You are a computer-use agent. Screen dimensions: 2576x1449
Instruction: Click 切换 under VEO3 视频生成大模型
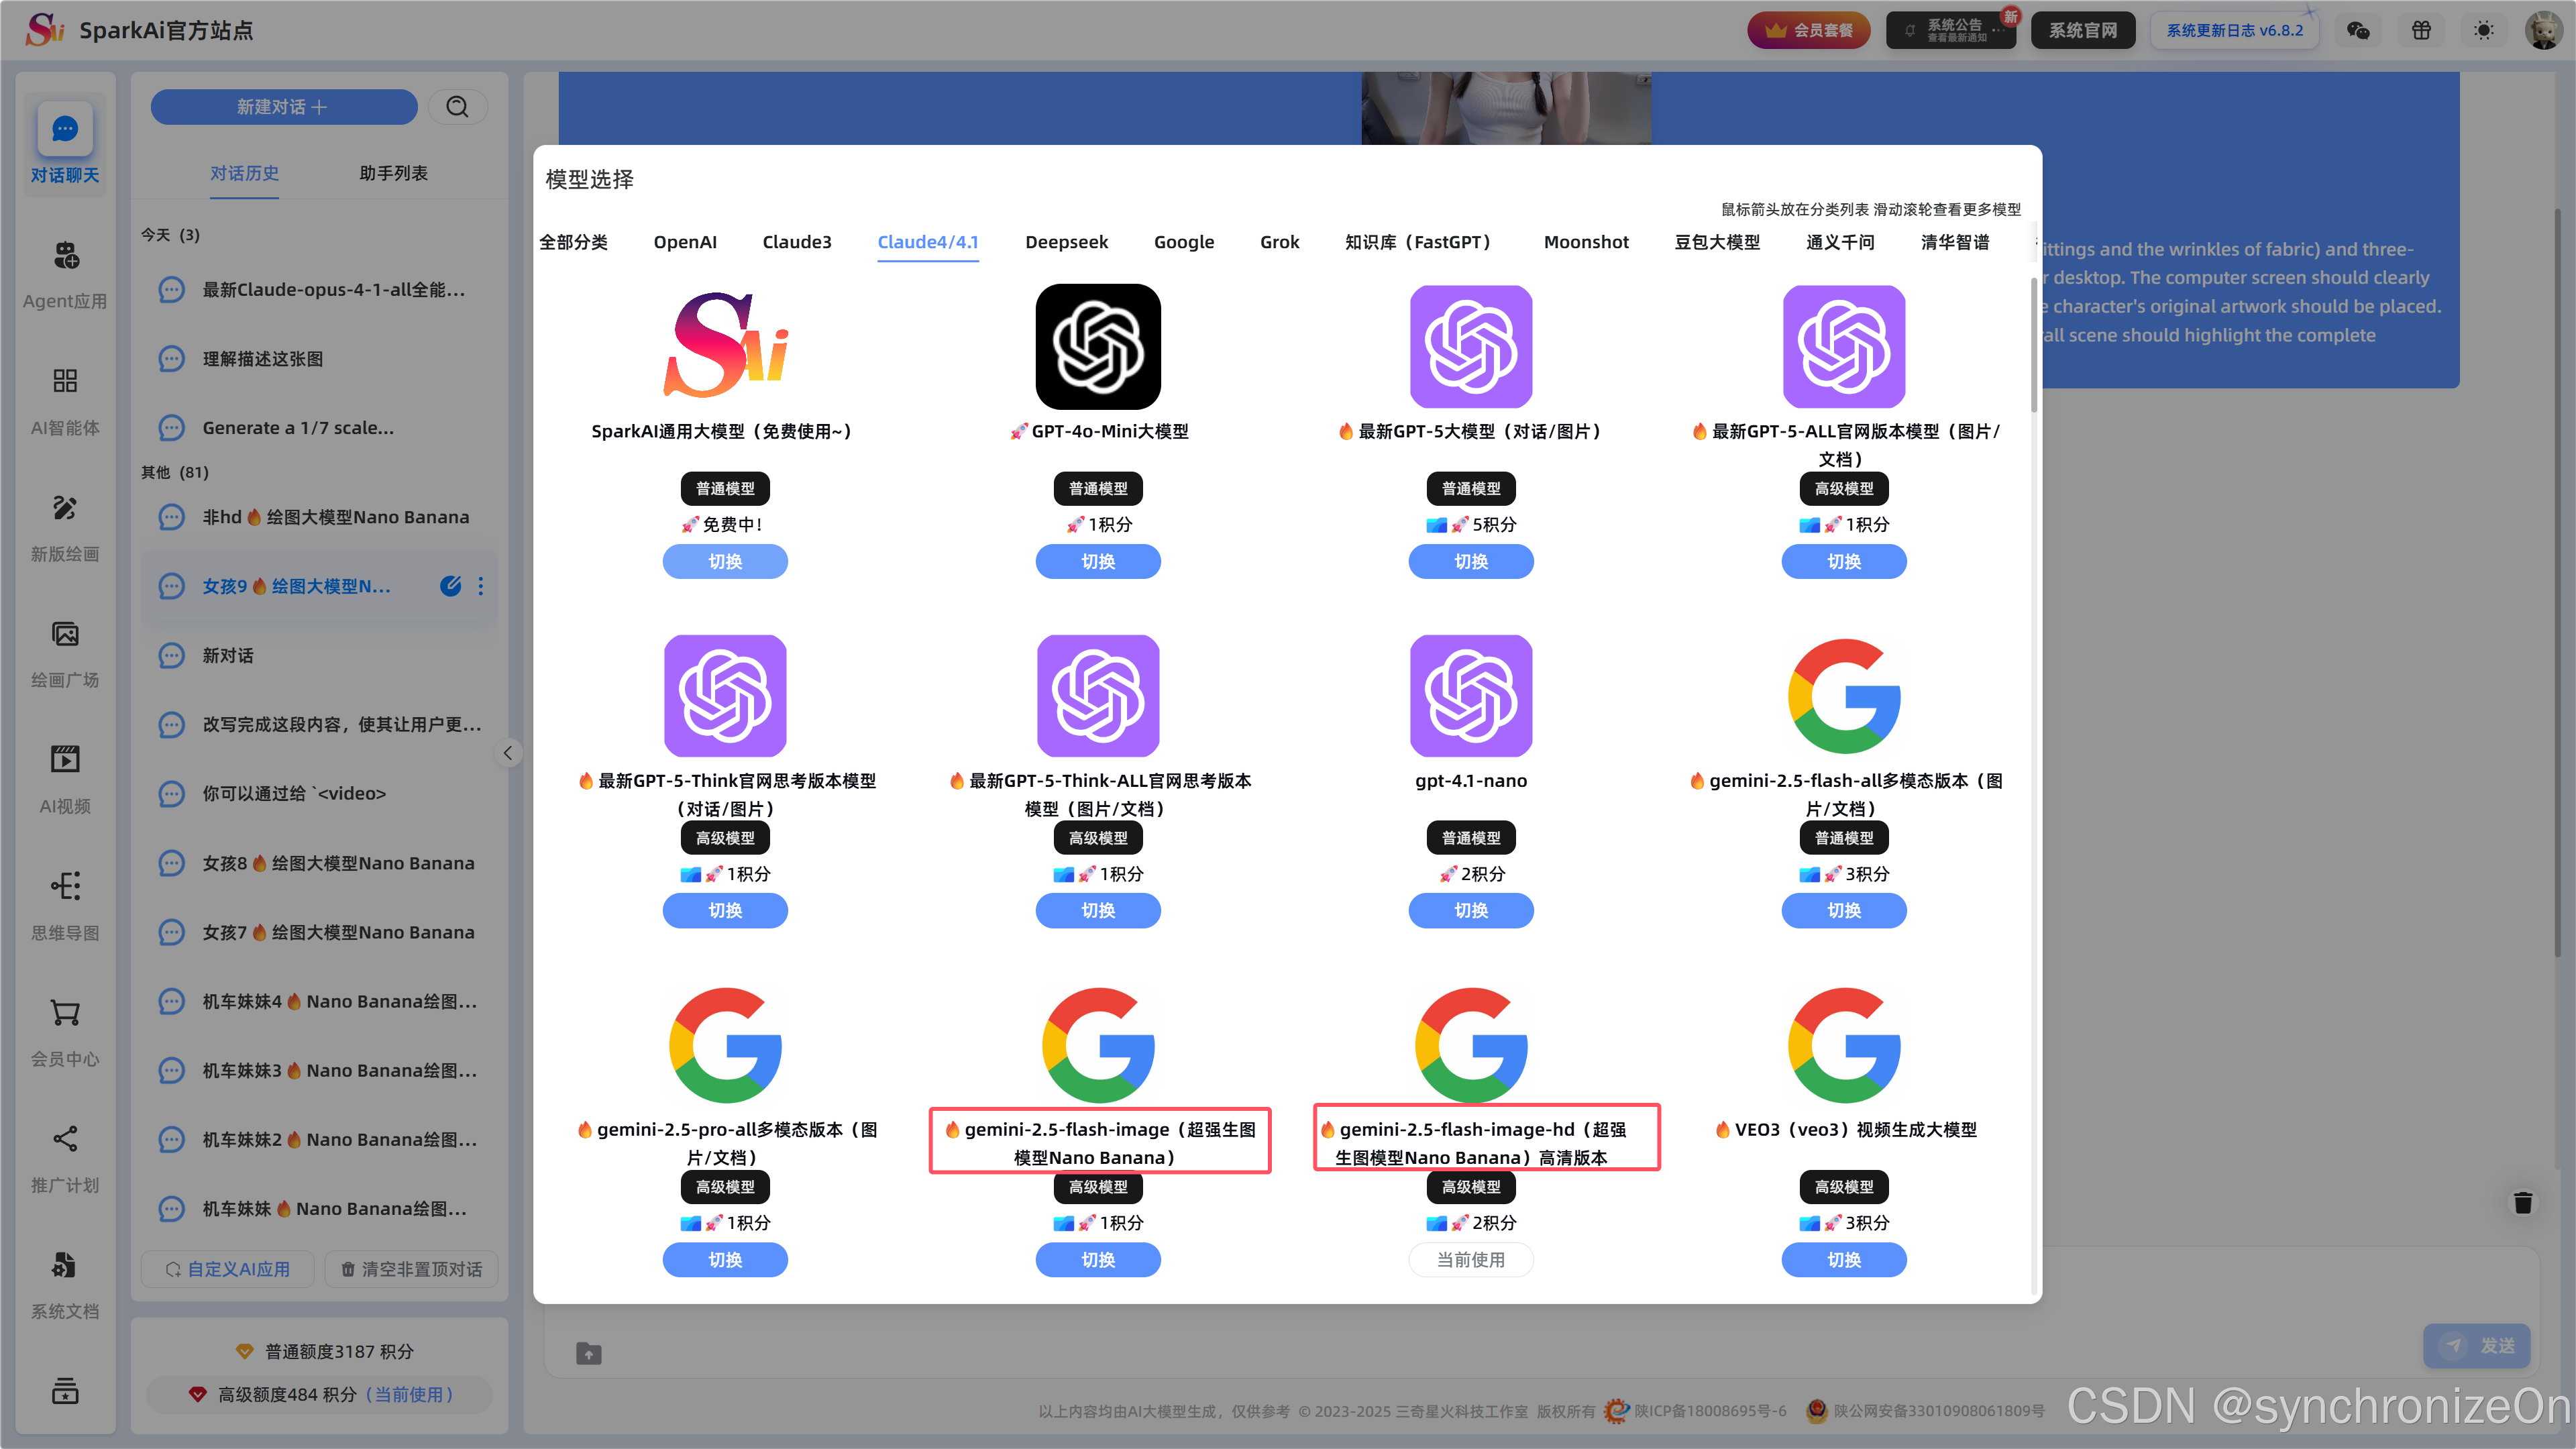(1844, 1260)
